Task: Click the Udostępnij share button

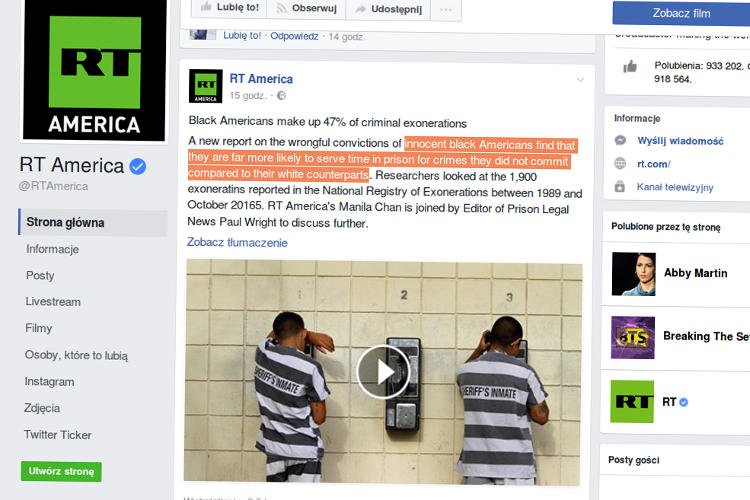Action: point(388,9)
